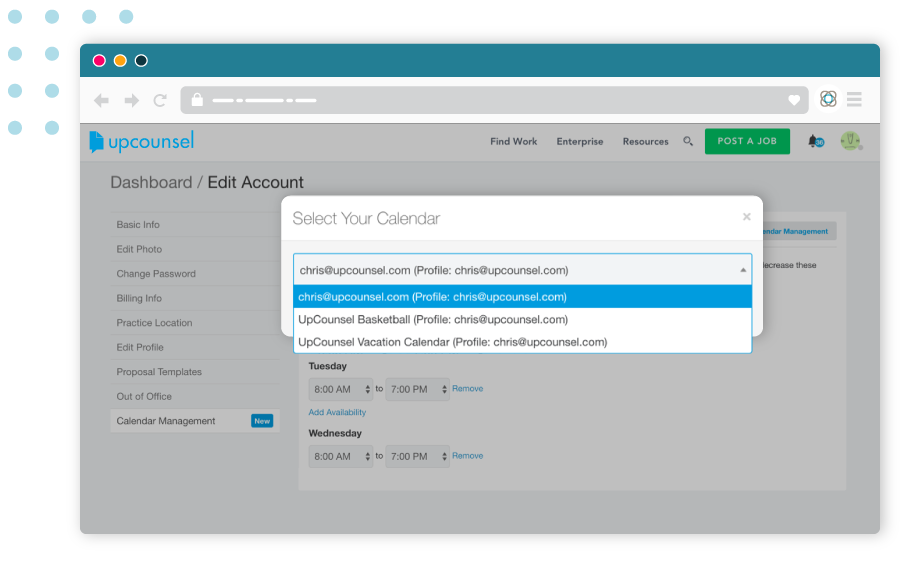Go to Proposal Templates settings
The height and width of the screenshot is (565, 910).
pyautogui.click(x=194, y=372)
